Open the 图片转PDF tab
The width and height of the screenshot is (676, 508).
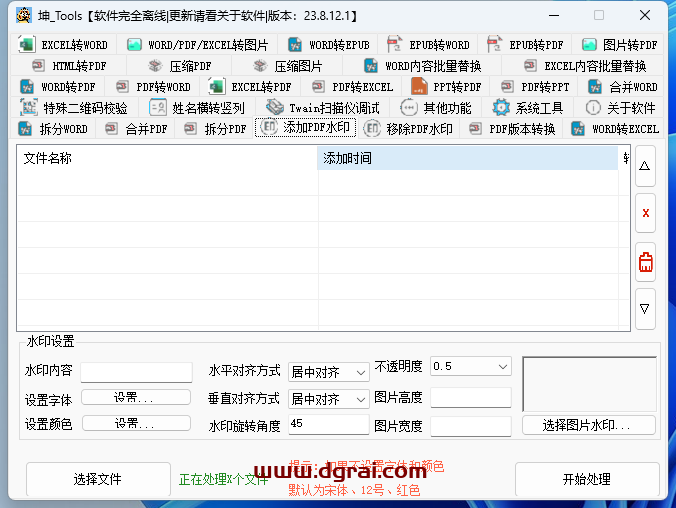619,44
